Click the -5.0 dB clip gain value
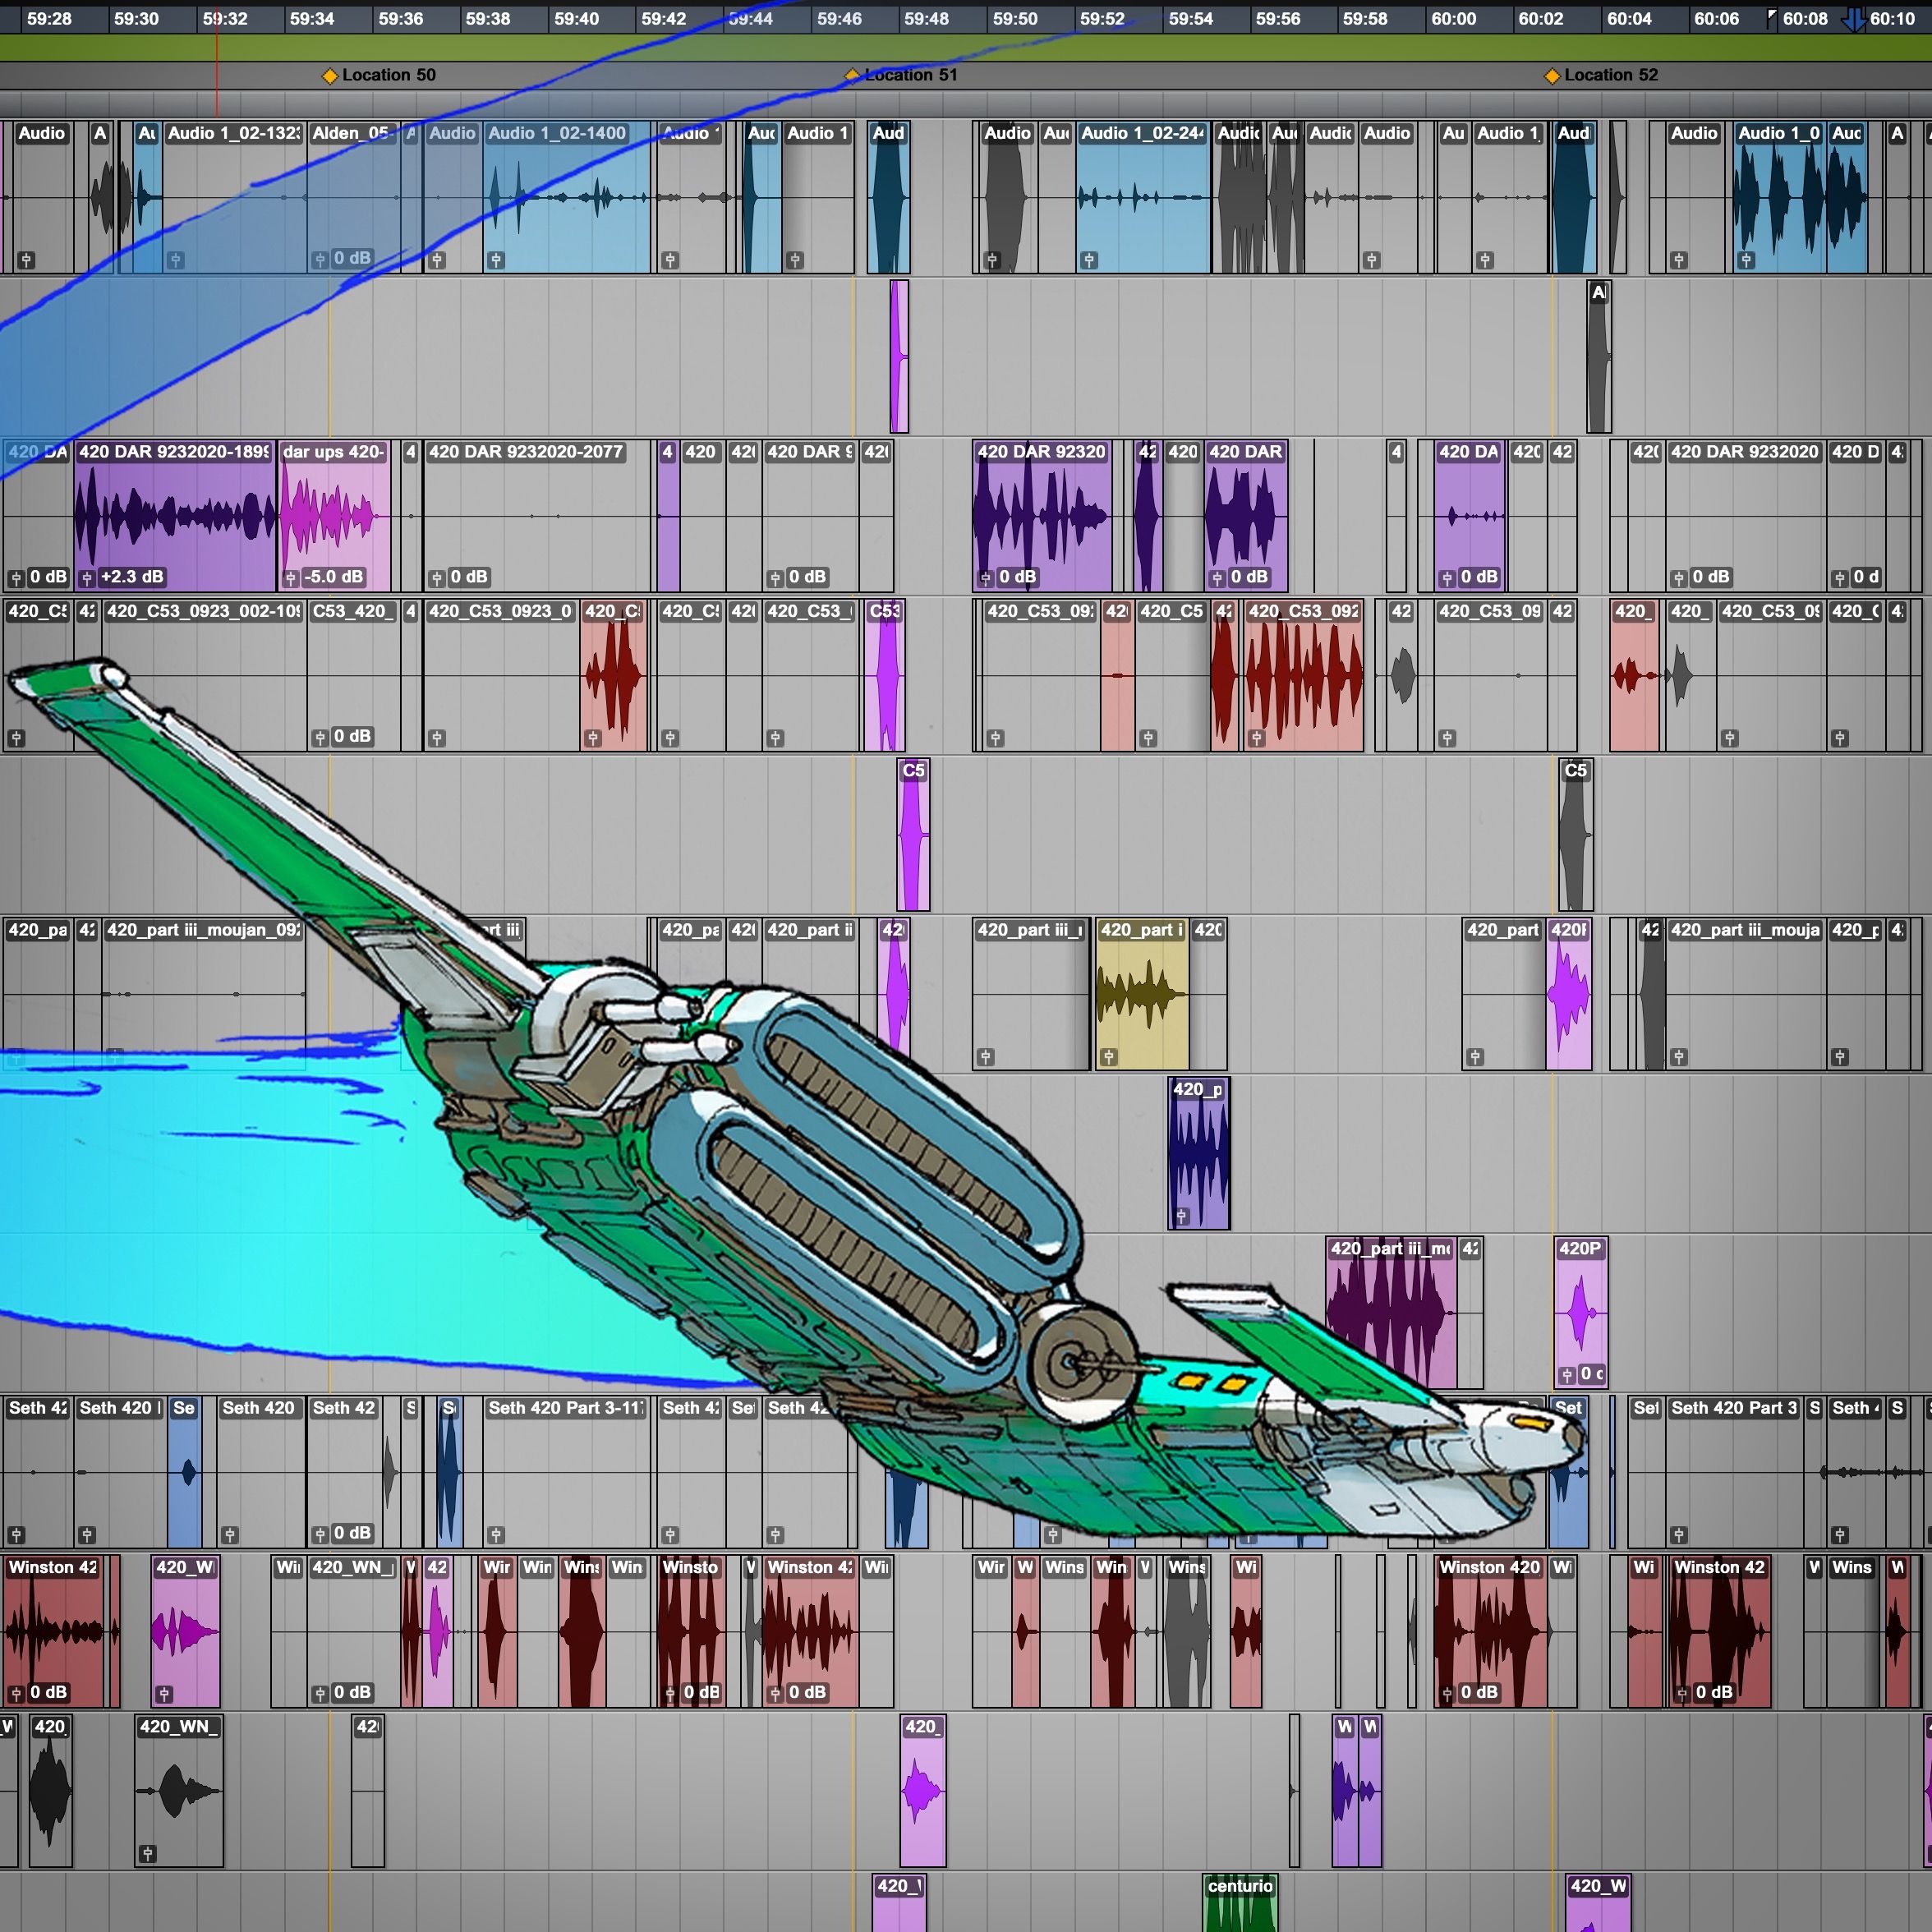Viewport: 1932px width, 1932px height. tap(334, 577)
